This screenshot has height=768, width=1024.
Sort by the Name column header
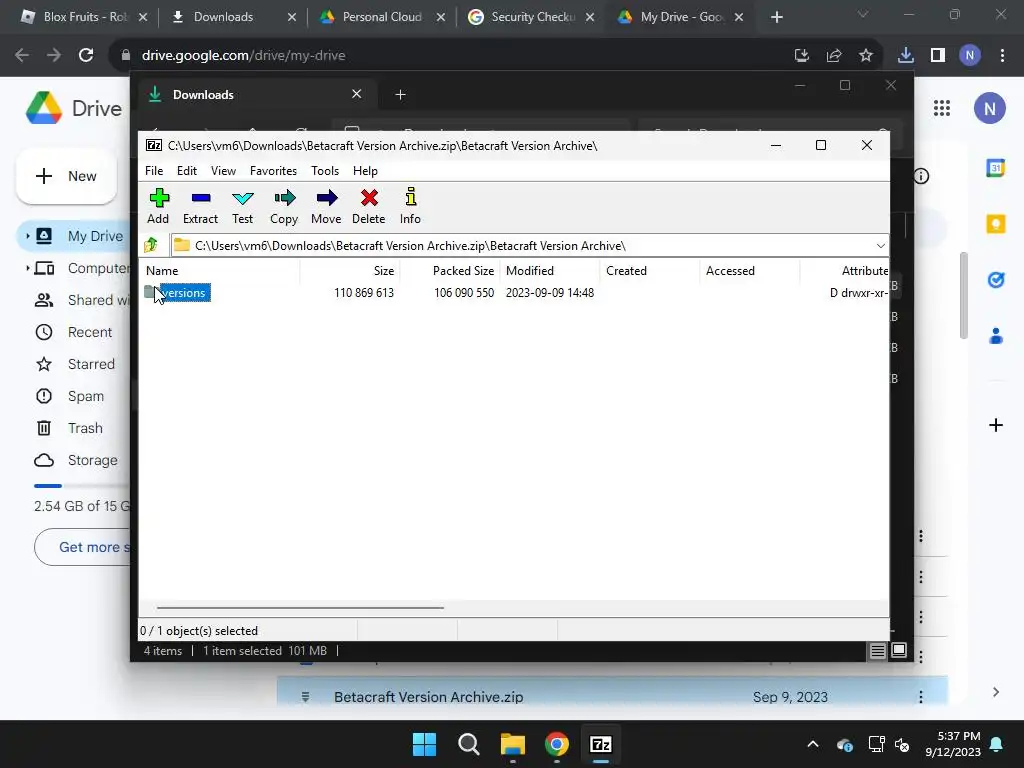click(221, 270)
